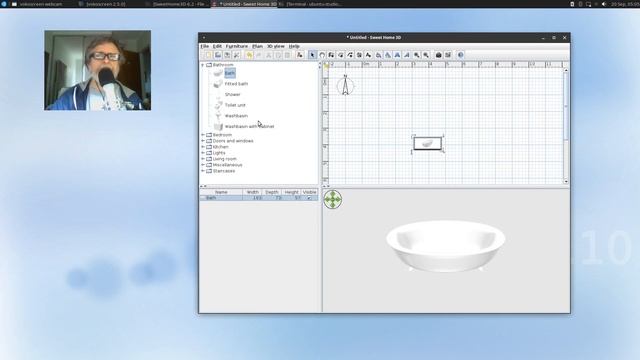640x360 pixels.
Task: Click the clock in the top panel
Action: click(624, 4)
